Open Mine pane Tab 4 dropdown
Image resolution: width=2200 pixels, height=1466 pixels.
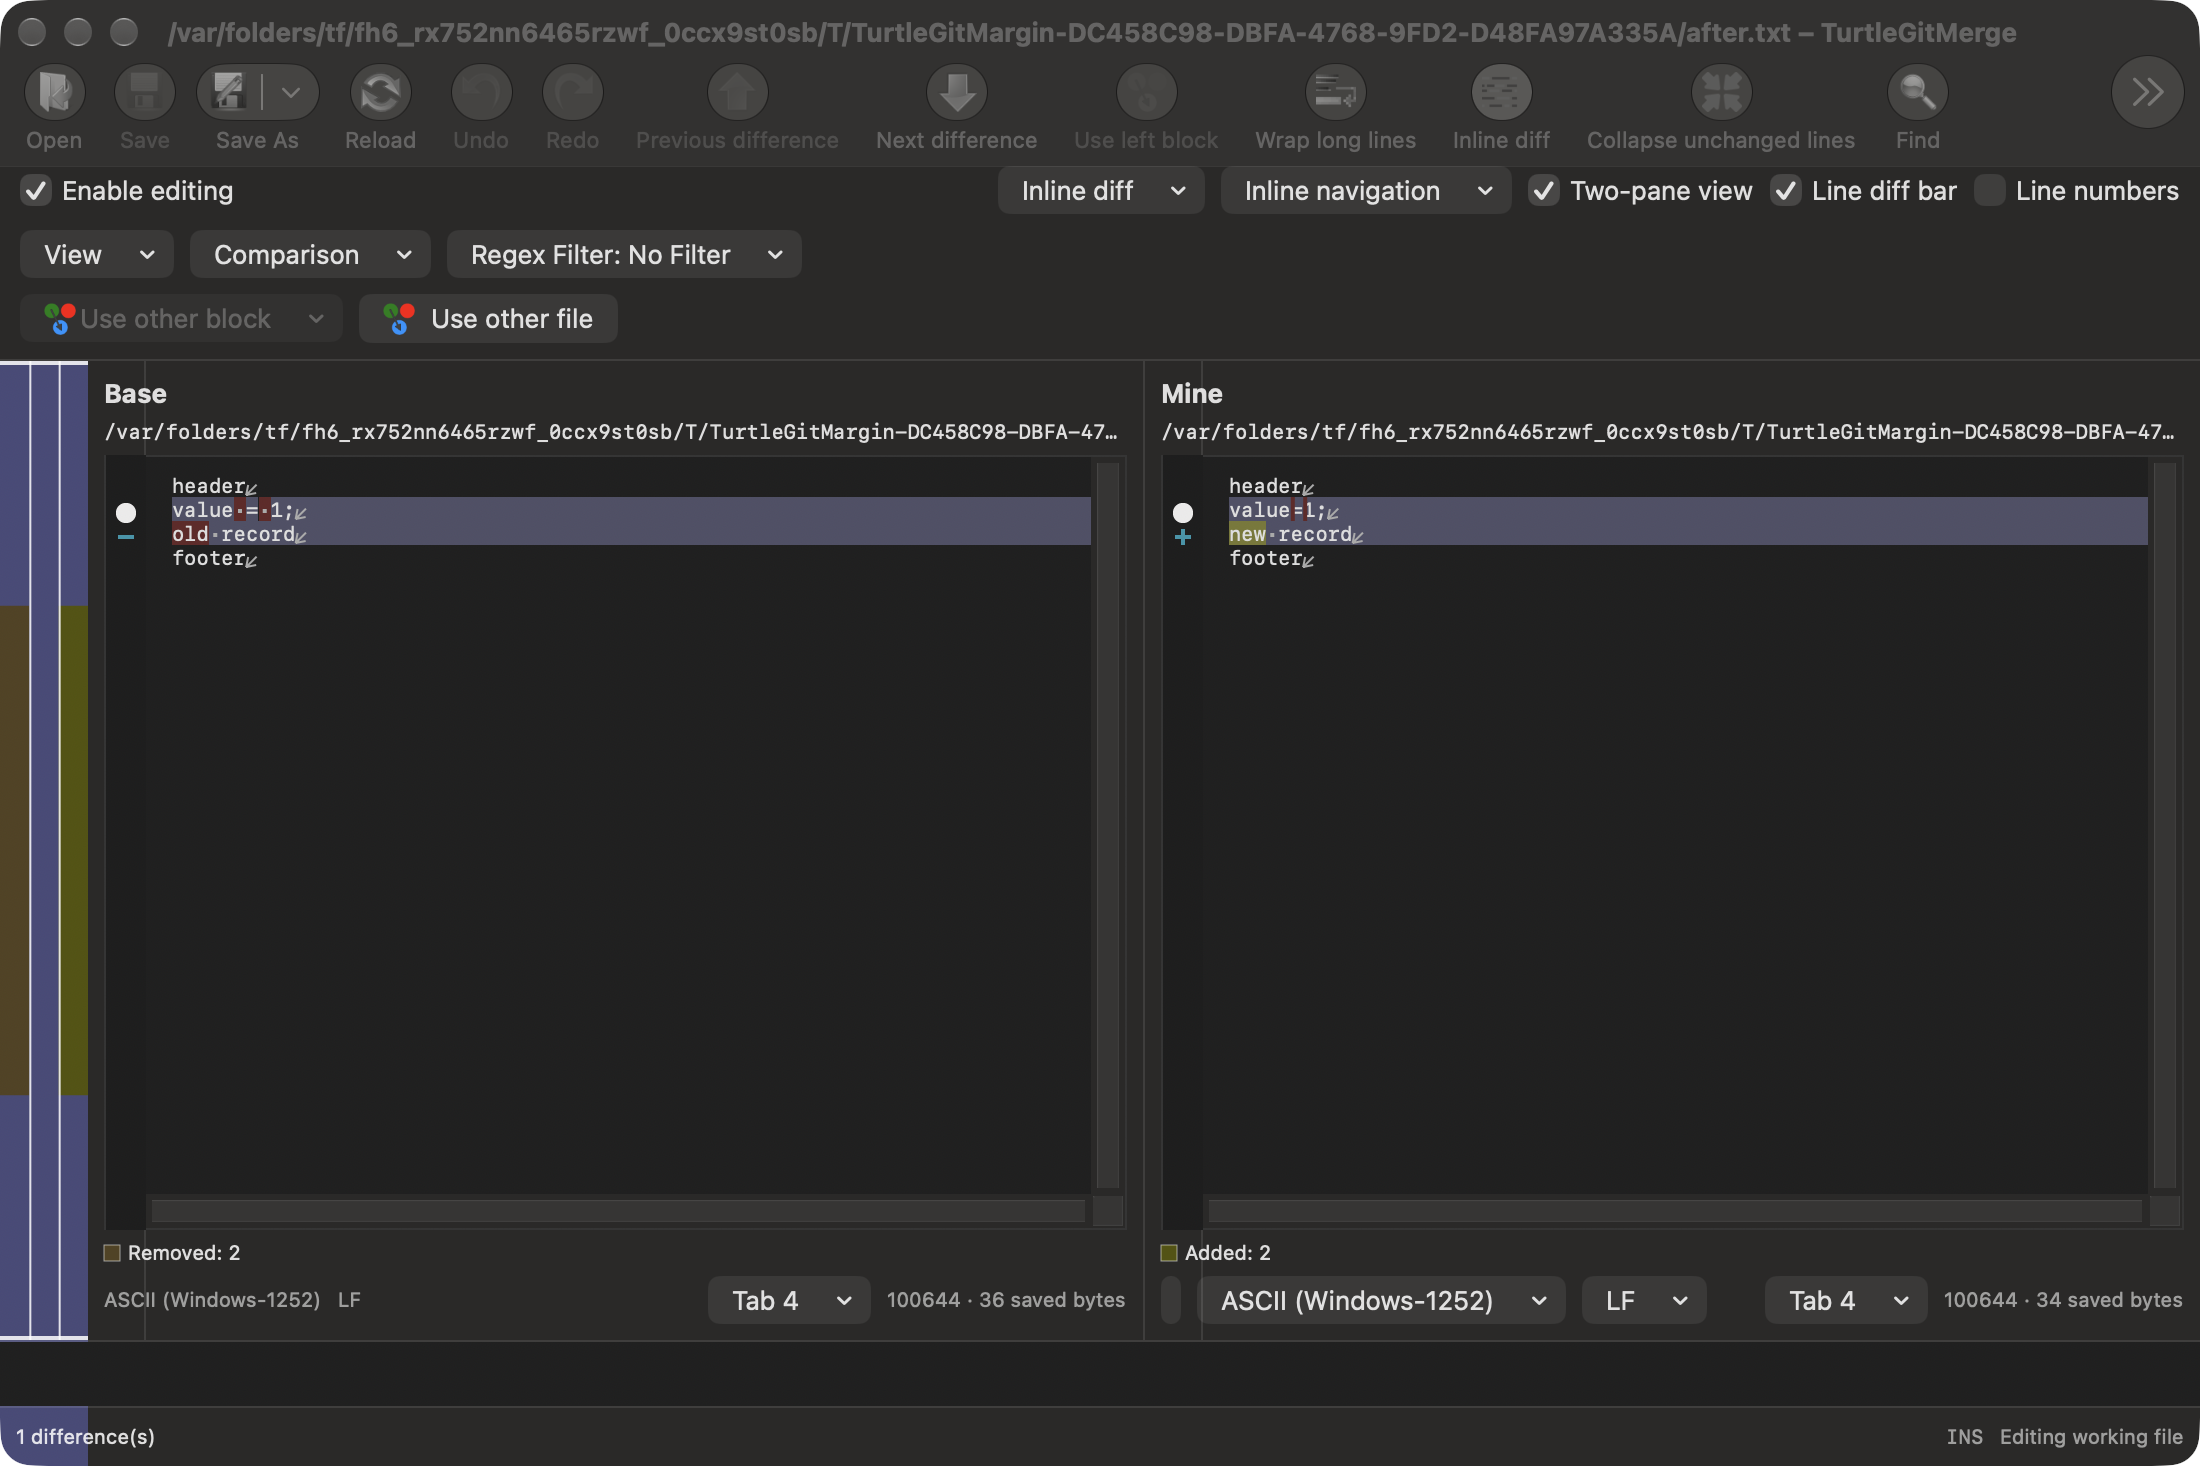tap(1846, 1301)
